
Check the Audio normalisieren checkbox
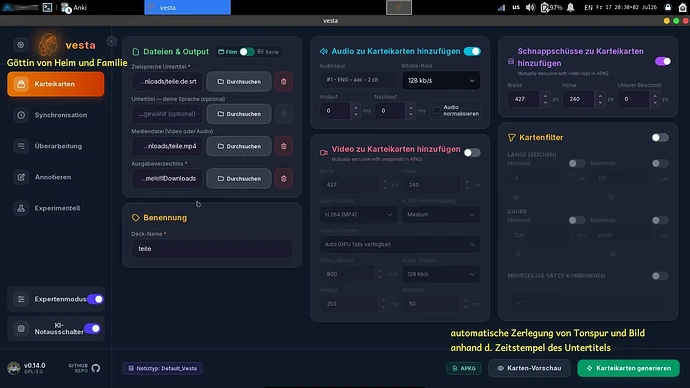[x=437, y=110]
